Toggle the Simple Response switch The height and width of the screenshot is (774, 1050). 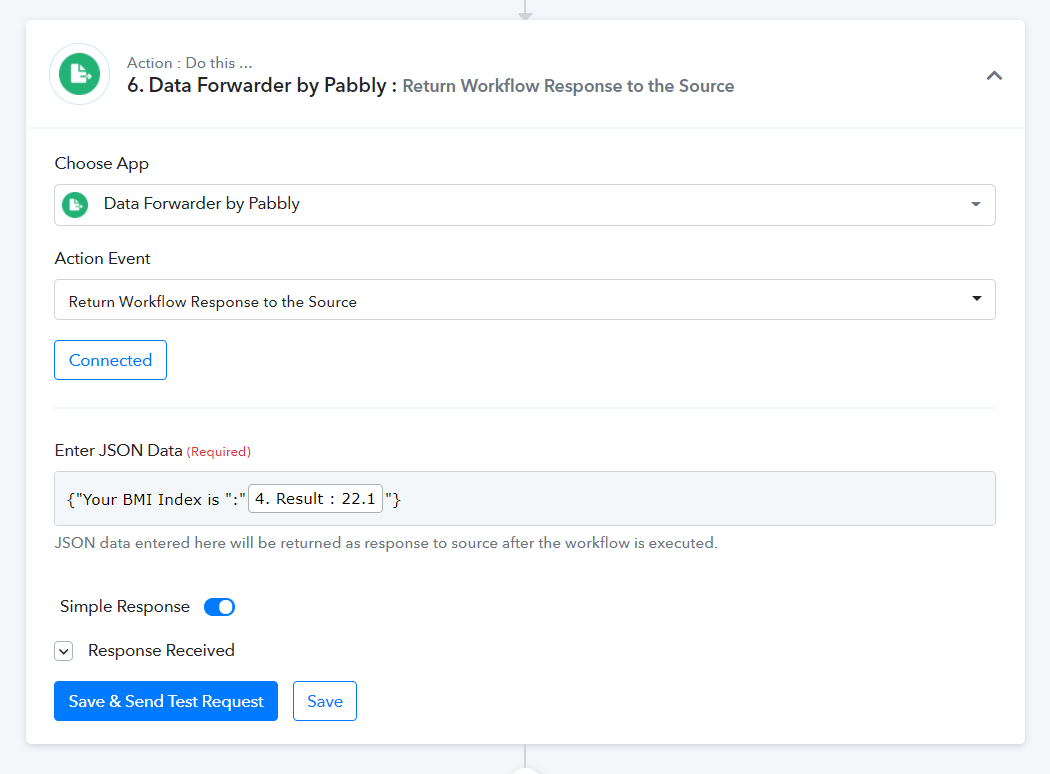coord(219,607)
